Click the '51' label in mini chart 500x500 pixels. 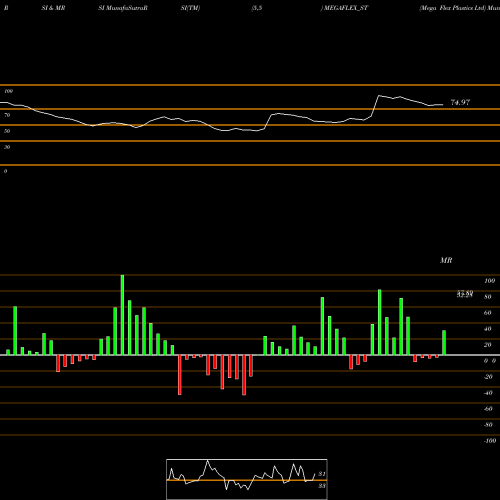(322, 474)
